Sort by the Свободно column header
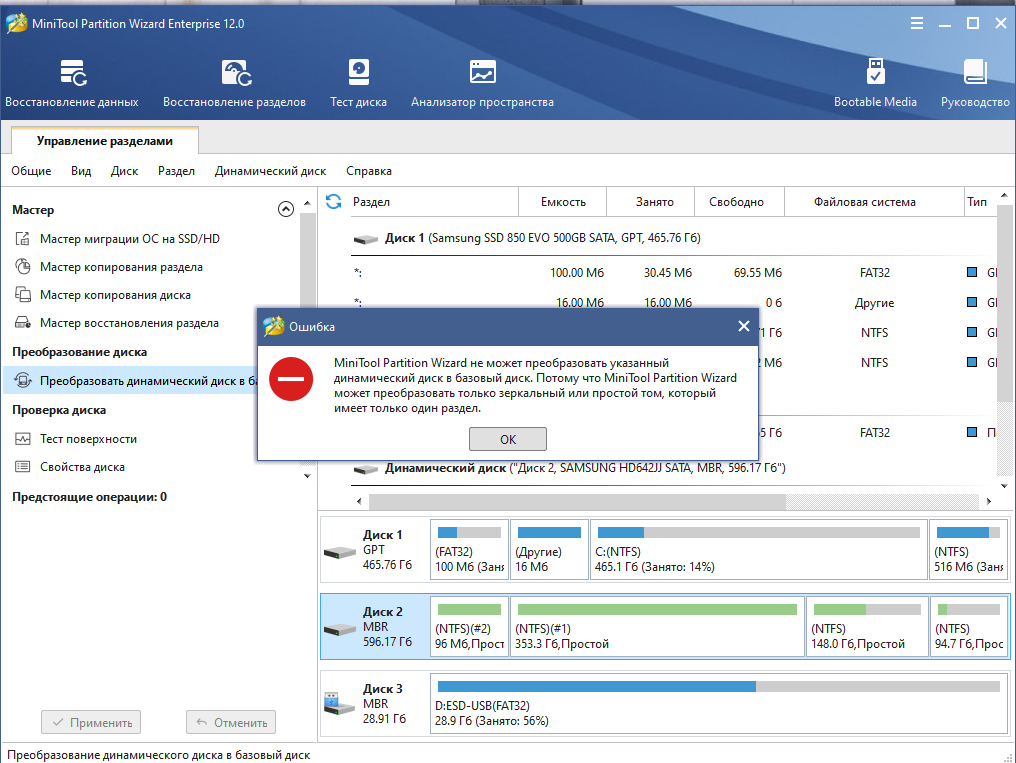Image resolution: width=1016 pixels, height=763 pixels. coord(739,201)
